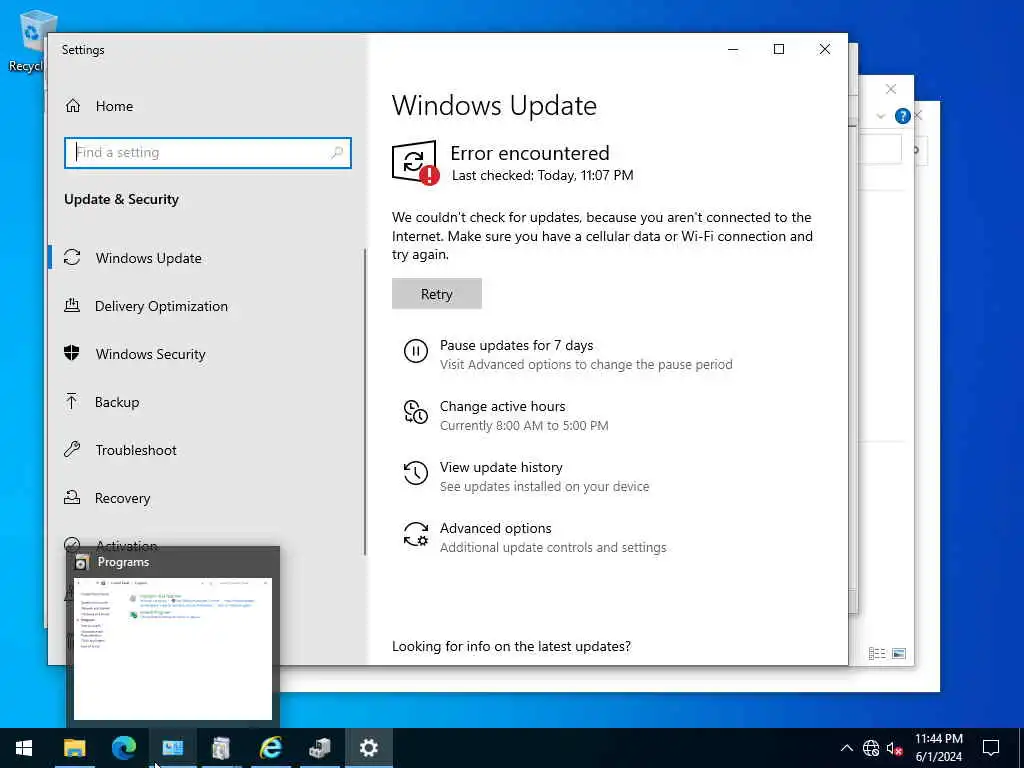
Task: Click the network globe tray icon
Action: pyautogui.click(x=871, y=748)
